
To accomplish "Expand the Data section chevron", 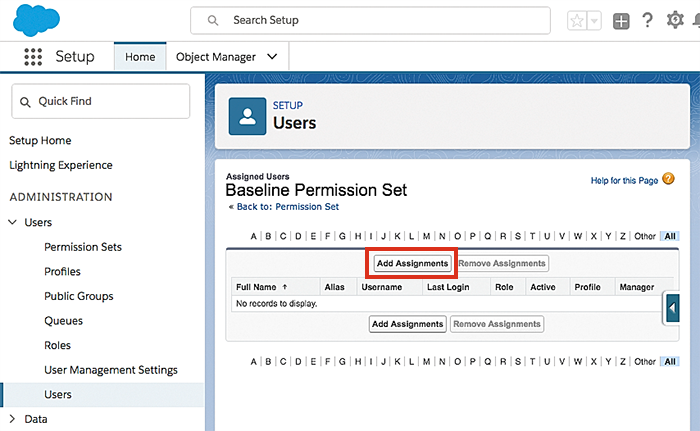I will [12, 418].
